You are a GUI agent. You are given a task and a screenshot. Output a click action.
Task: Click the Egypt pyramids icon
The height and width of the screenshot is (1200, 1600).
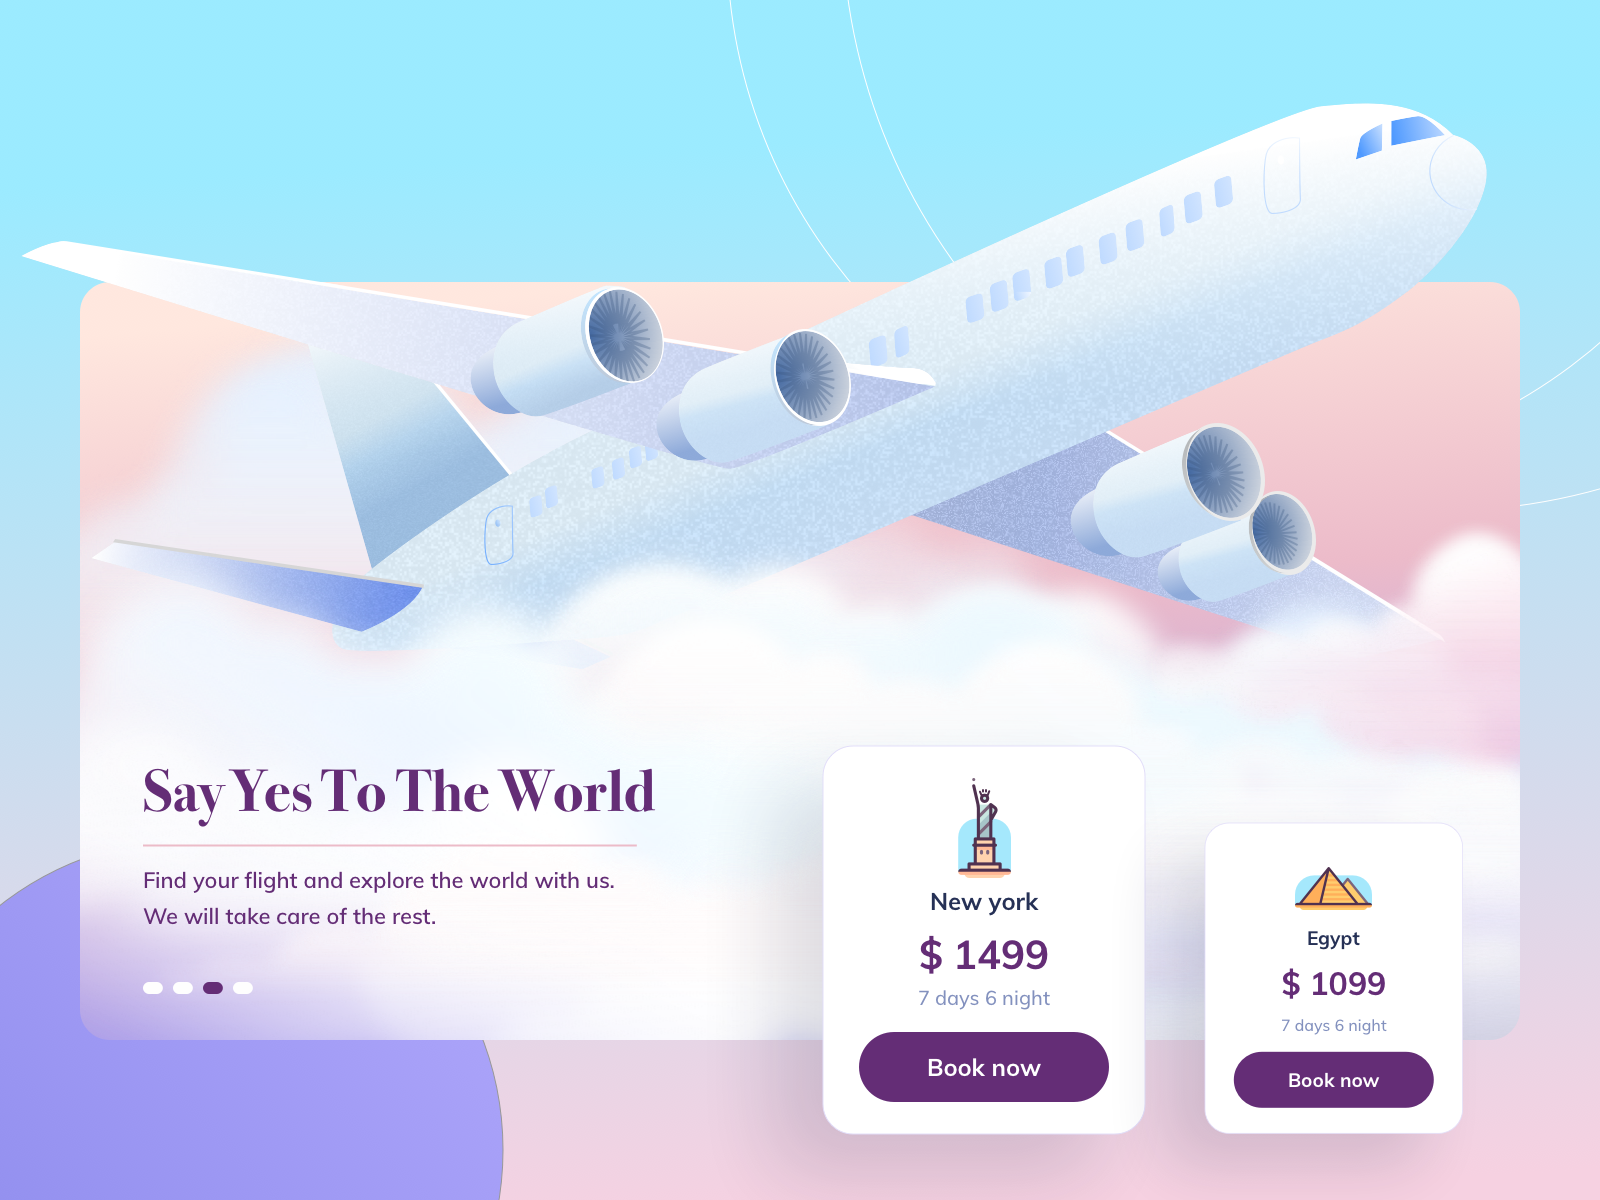pos(1333,888)
